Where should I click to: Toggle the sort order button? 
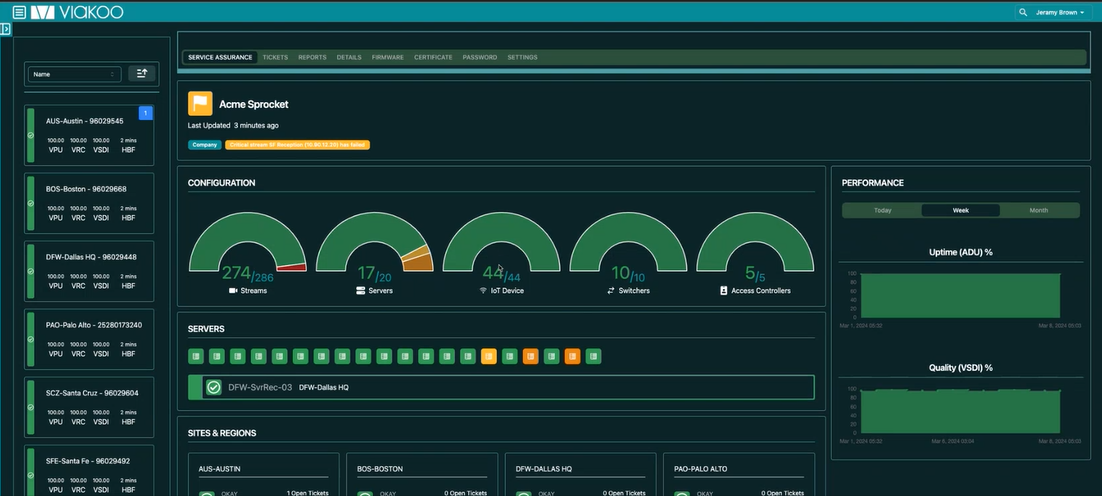click(141, 74)
